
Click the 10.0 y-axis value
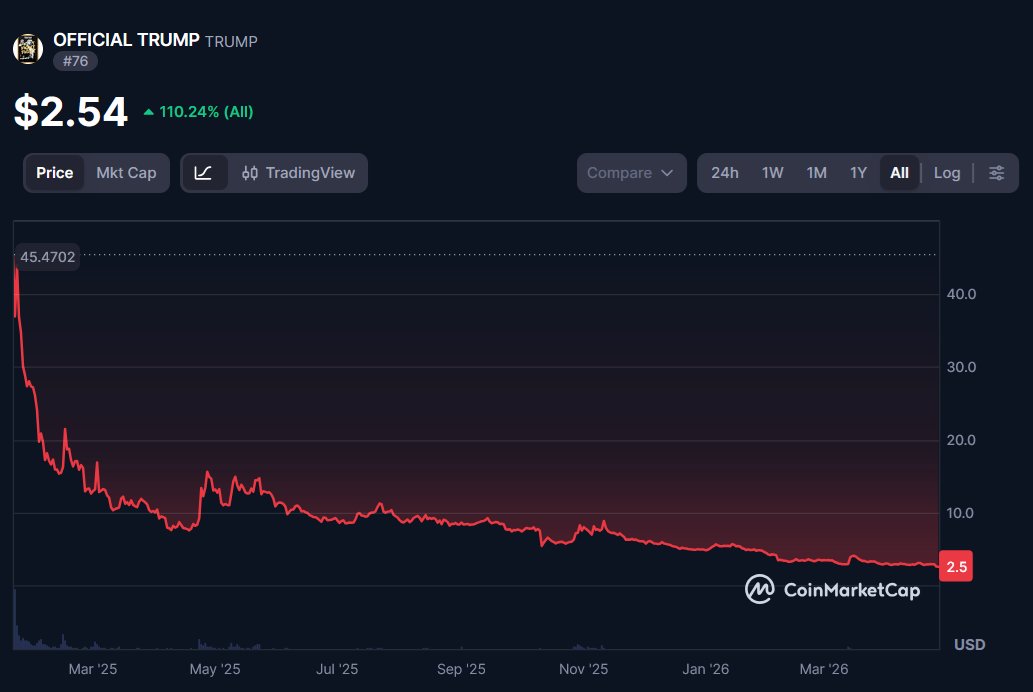point(960,513)
